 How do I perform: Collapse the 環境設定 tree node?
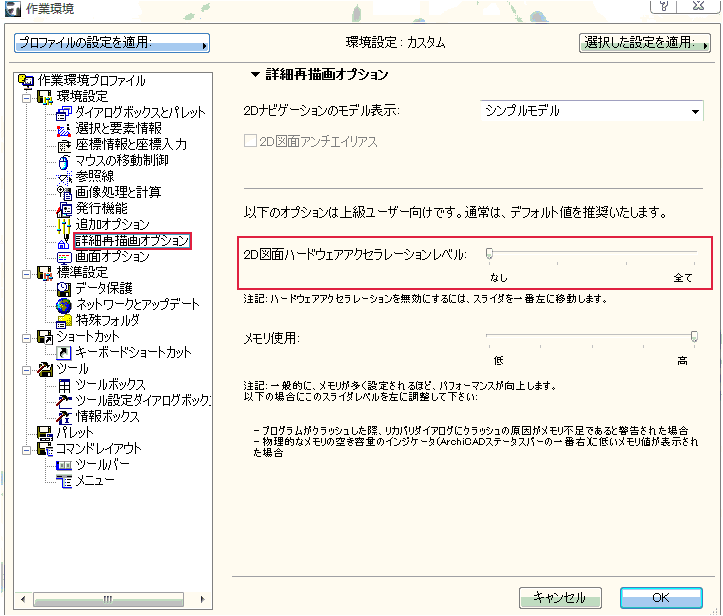[x=27, y=97]
